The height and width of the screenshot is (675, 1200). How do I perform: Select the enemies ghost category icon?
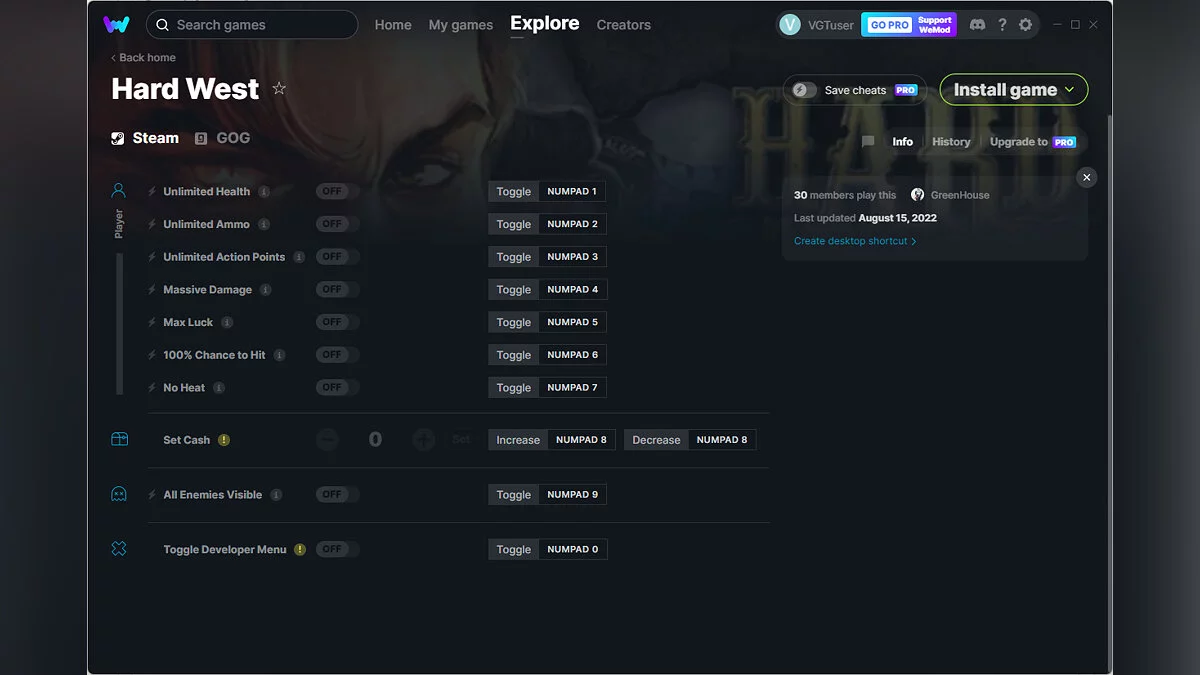pos(119,494)
